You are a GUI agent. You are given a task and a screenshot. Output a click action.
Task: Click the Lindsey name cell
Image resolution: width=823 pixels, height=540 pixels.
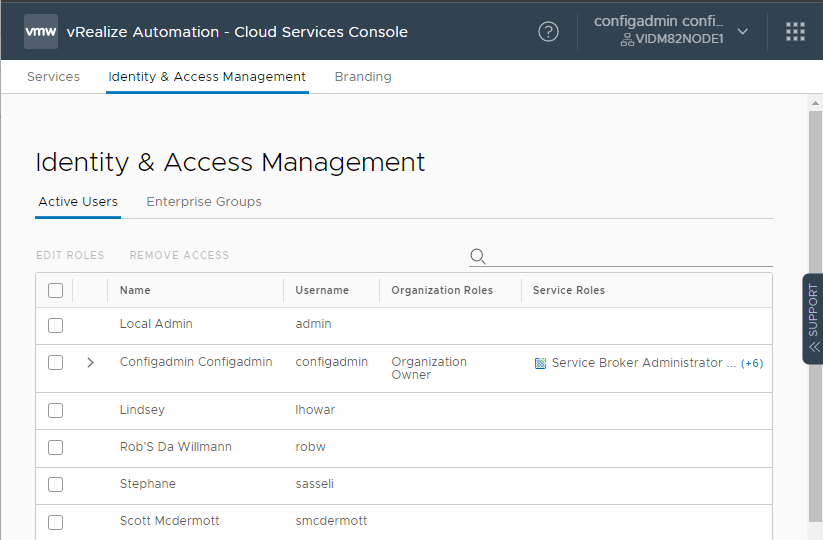pos(142,409)
